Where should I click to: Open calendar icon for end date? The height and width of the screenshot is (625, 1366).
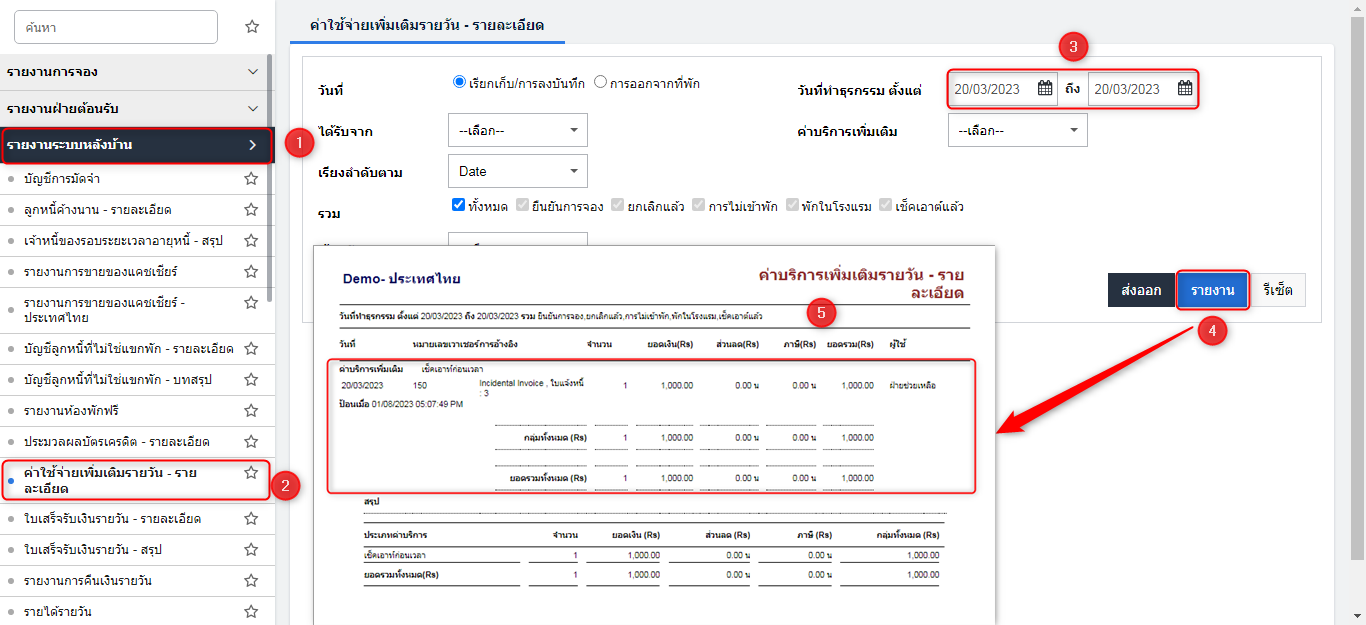[x=1185, y=88]
